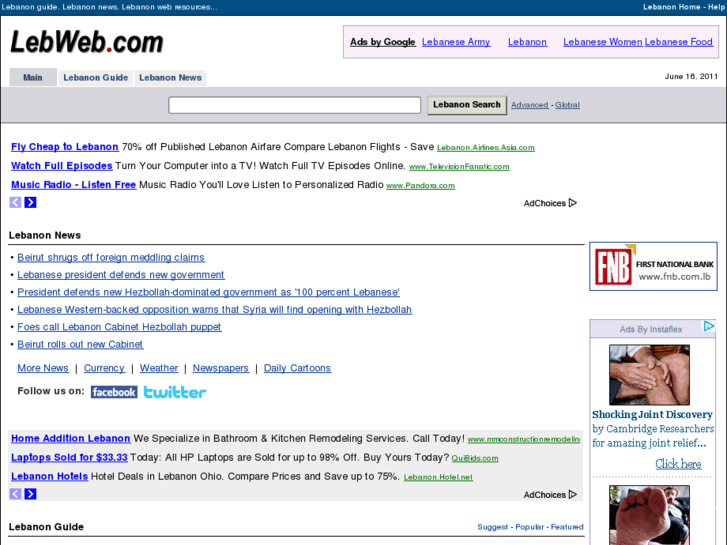Open Shocking Joint Discovery ad headline

(652, 414)
